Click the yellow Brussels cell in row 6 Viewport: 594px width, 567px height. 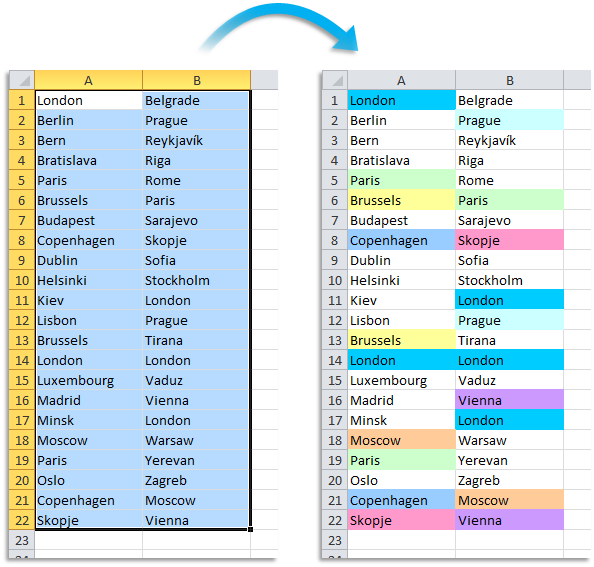[402, 200]
